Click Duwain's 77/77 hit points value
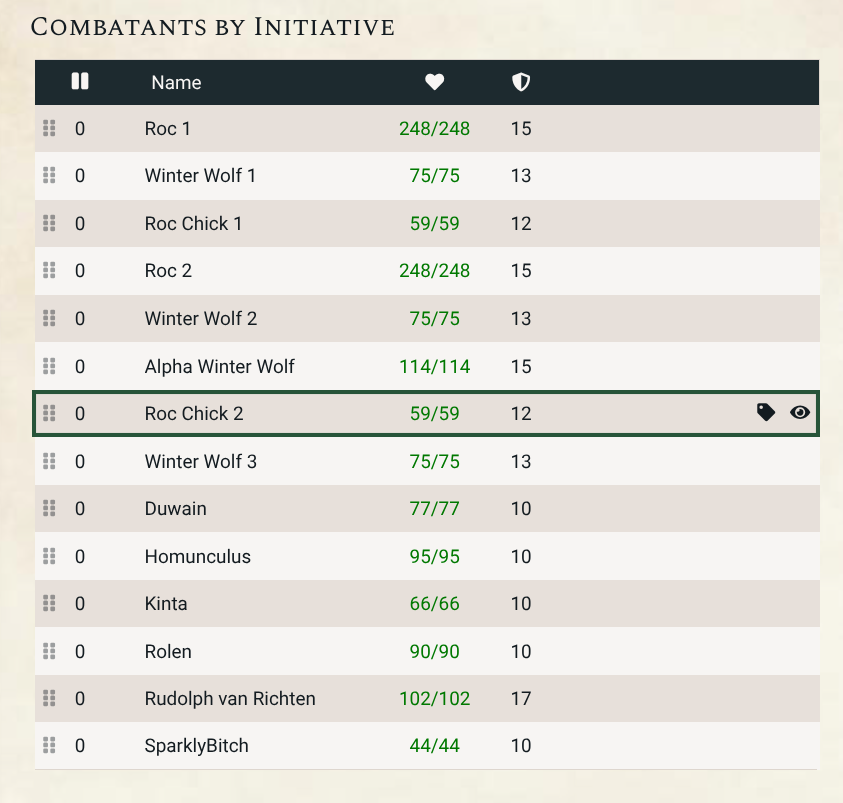The height and width of the screenshot is (803, 843). [434, 509]
